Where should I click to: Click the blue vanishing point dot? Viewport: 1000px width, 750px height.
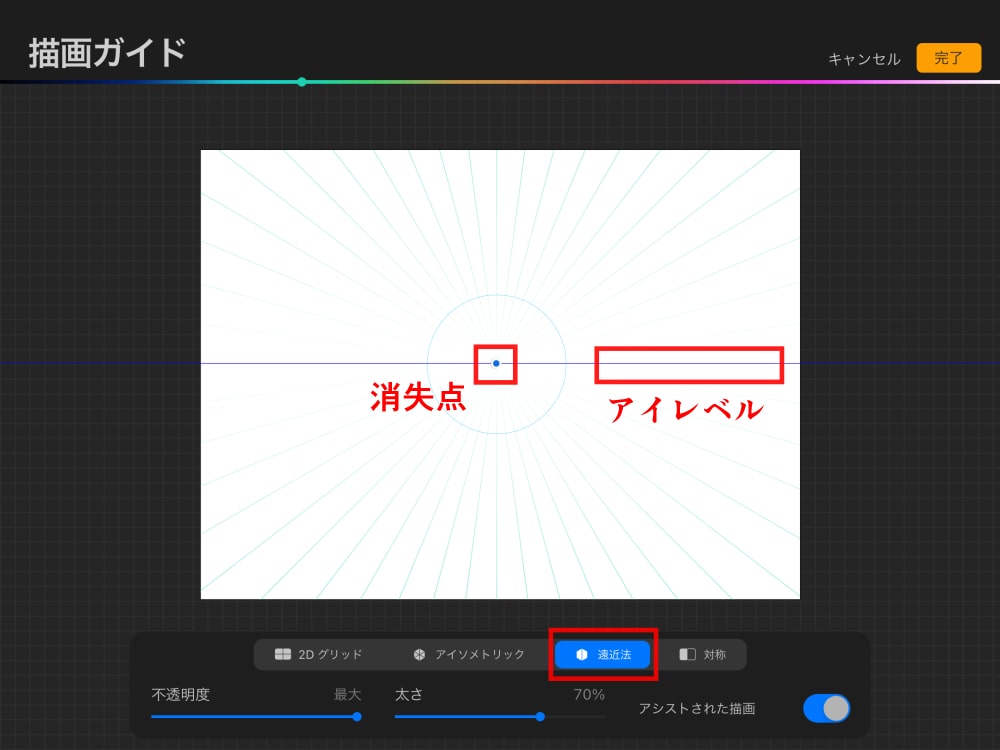(495, 363)
